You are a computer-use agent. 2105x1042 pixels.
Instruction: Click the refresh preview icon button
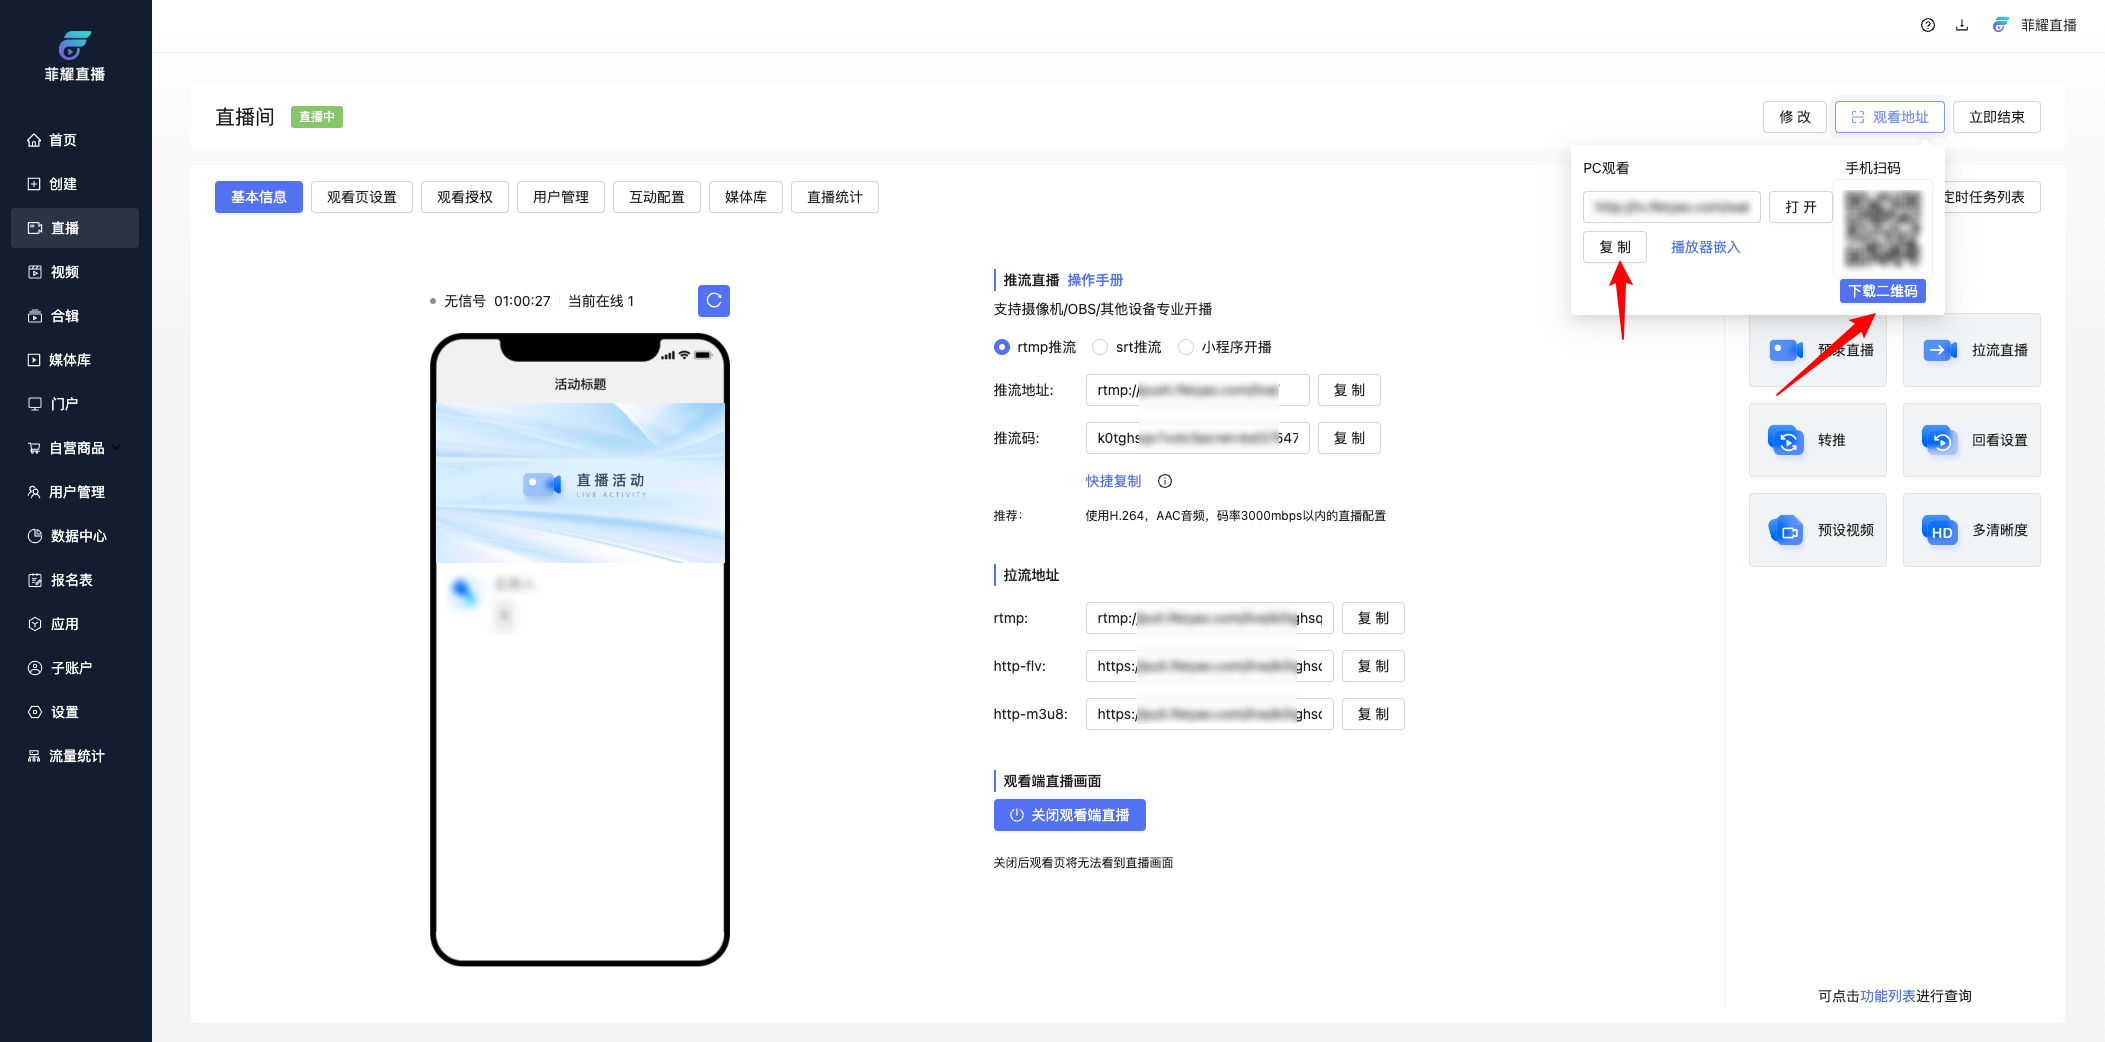pos(713,301)
